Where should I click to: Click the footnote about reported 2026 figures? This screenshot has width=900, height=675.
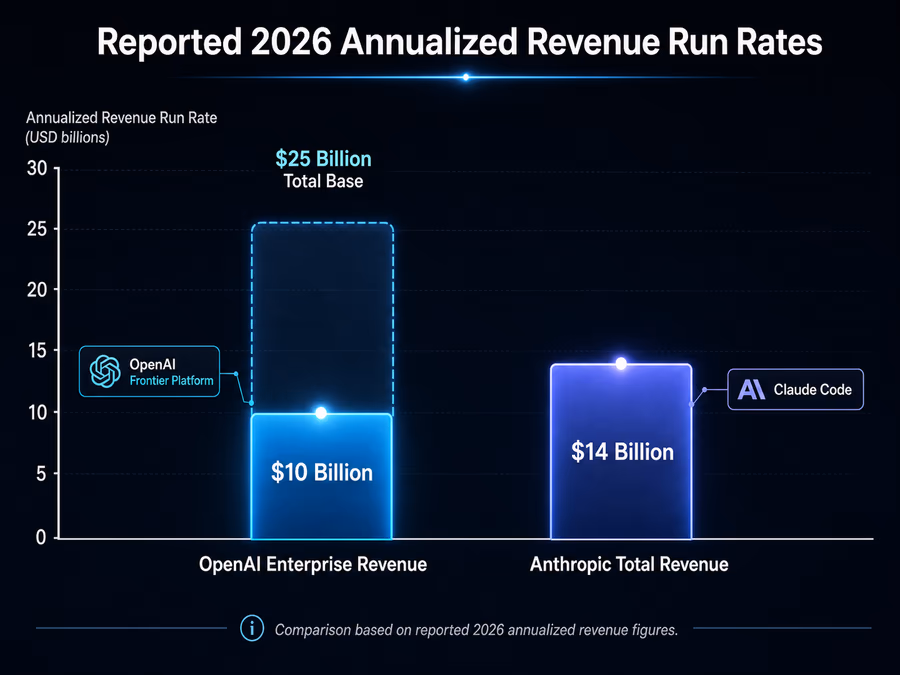tap(476, 630)
